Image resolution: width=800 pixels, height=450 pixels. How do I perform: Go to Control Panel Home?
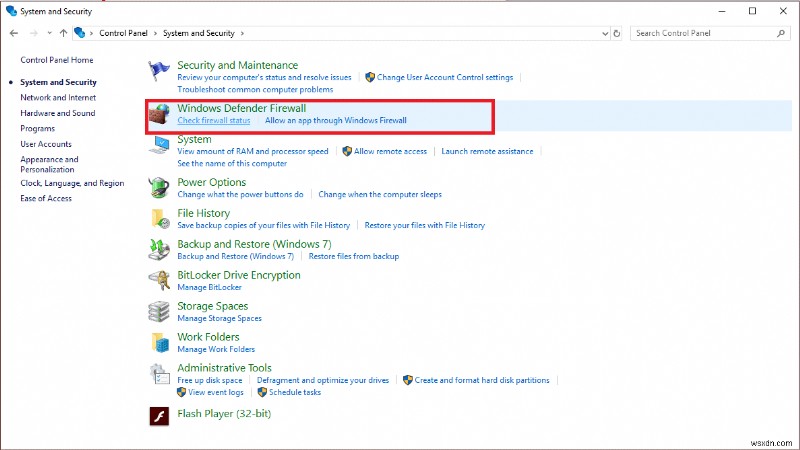coord(57,60)
